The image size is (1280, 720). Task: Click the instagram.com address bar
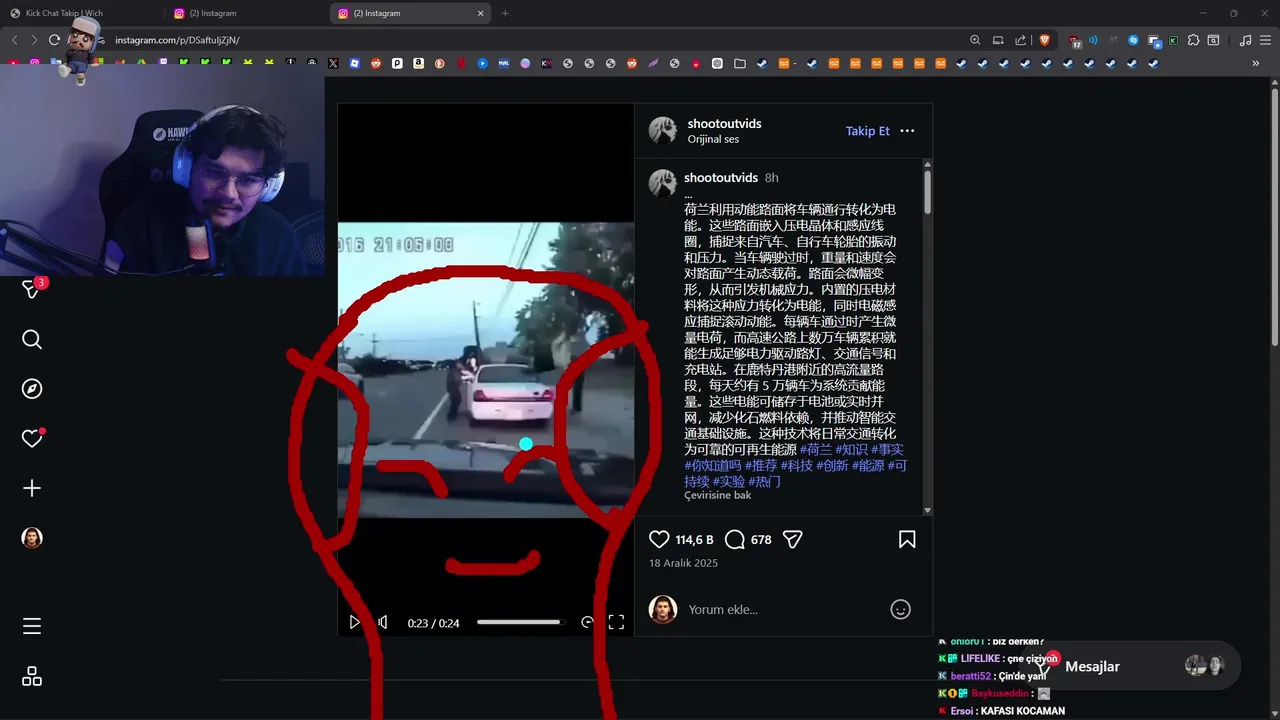point(530,40)
